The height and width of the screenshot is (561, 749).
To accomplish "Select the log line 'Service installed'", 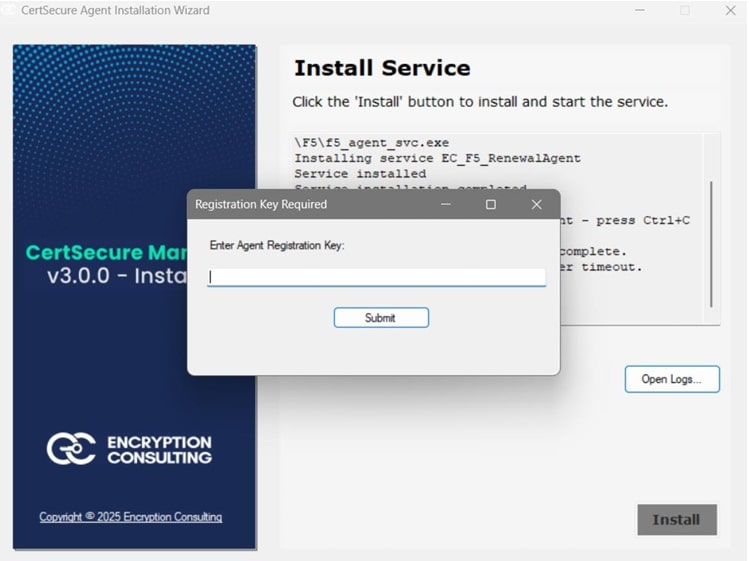I will click(x=360, y=174).
